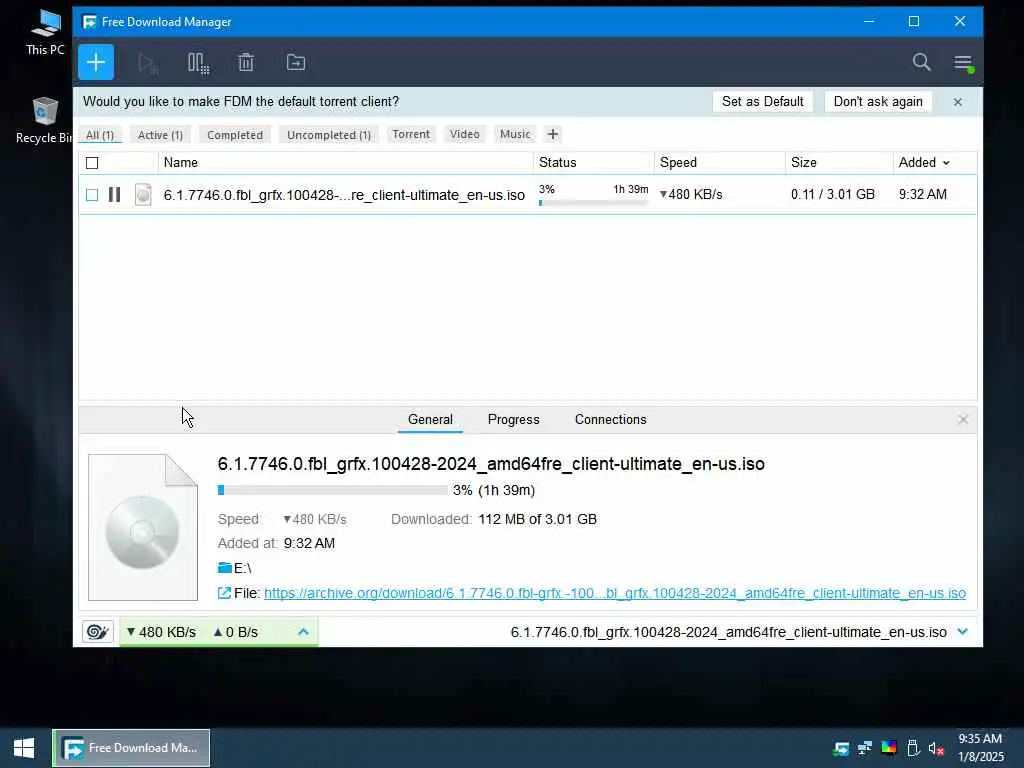Image resolution: width=1024 pixels, height=768 pixels.
Task: Click the E:\ destination folder icon
Action: pos(225,568)
